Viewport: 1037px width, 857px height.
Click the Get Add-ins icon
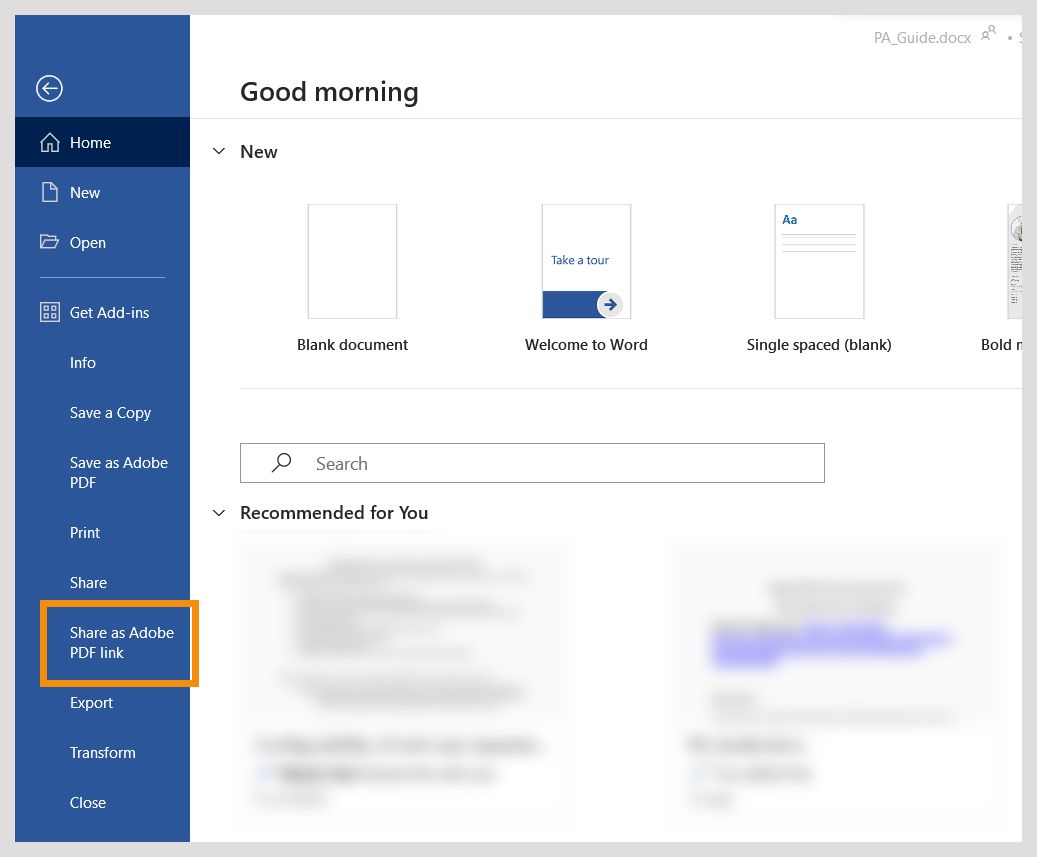(x=49, y=312)
